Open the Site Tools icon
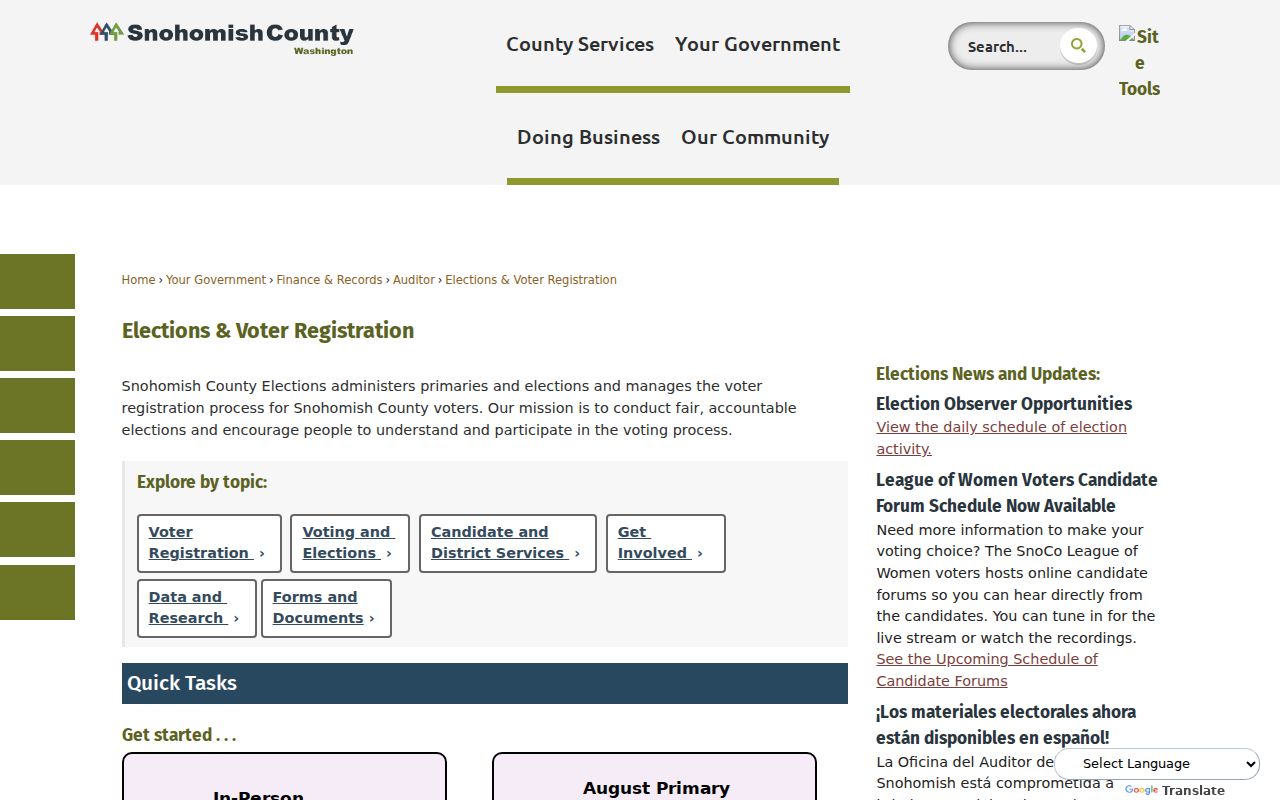The image size is (1280, 800). (1139, 62)
